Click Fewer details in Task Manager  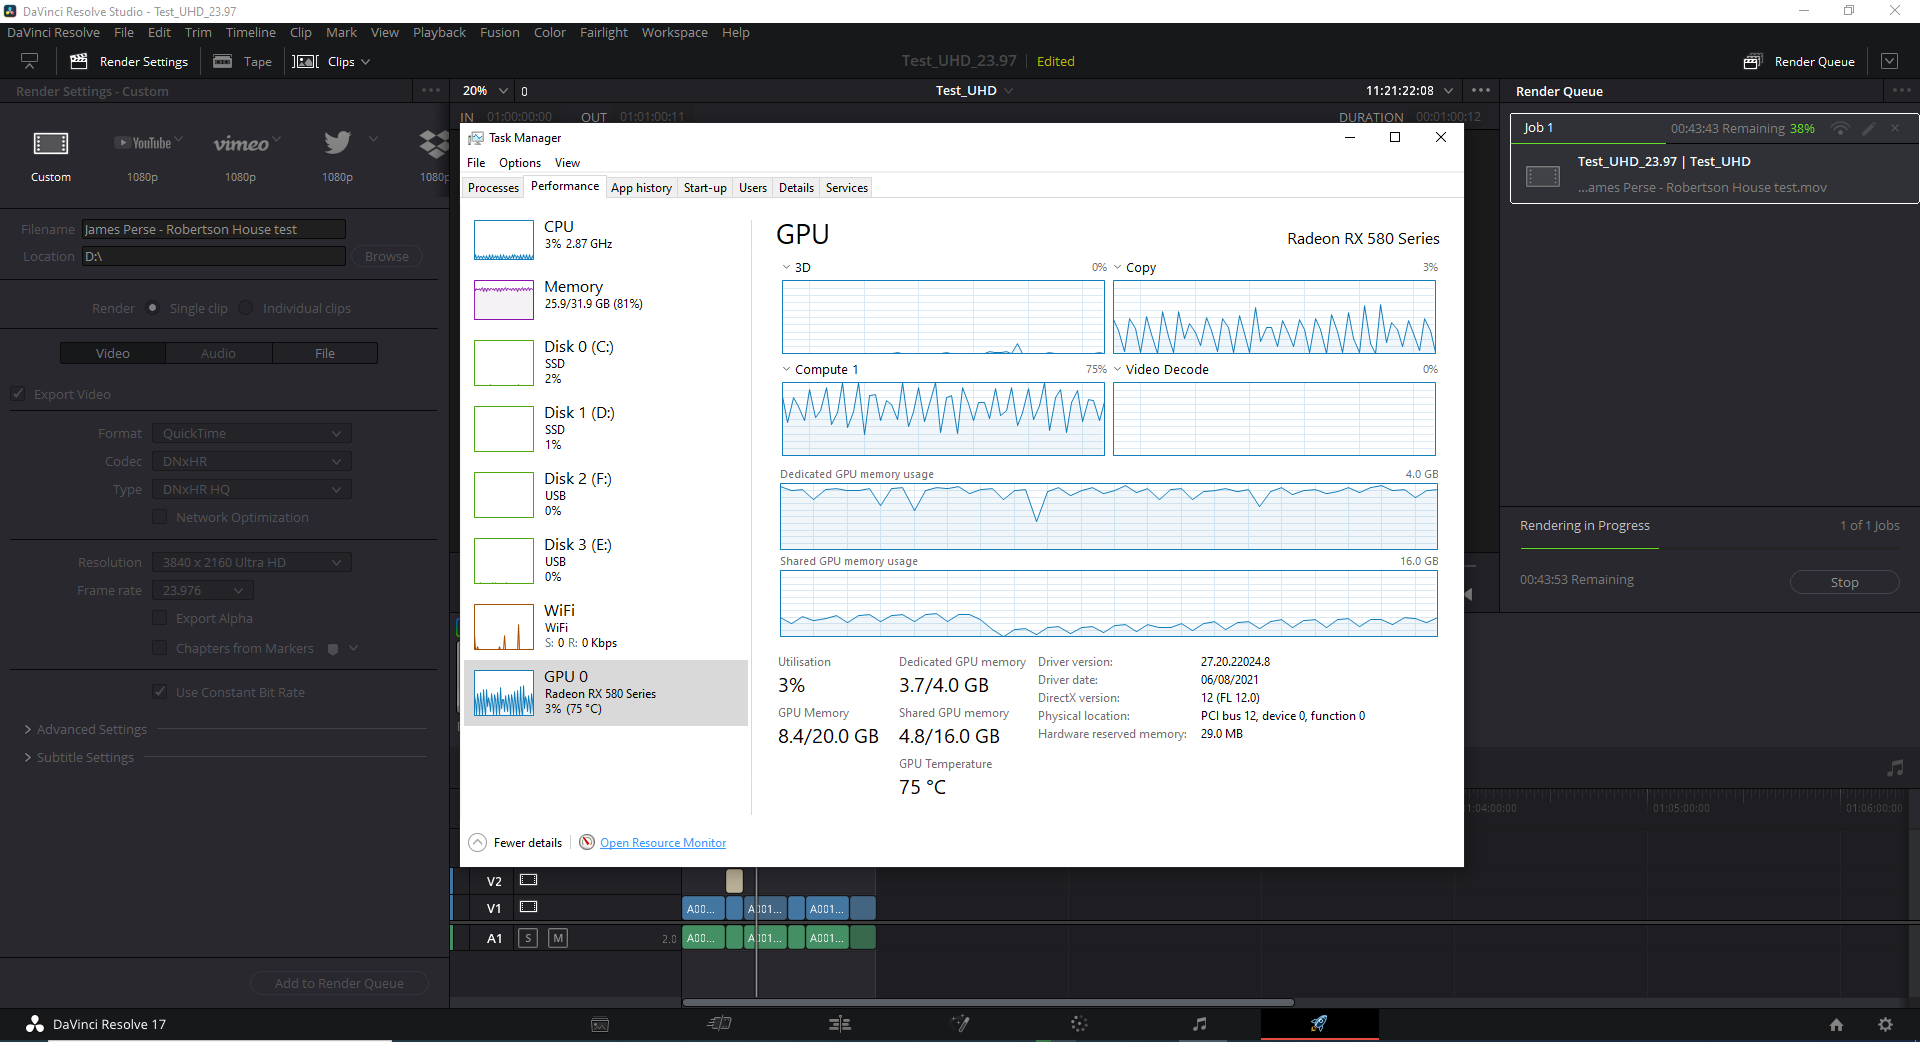pyautogui.click(x=516, y=843)
